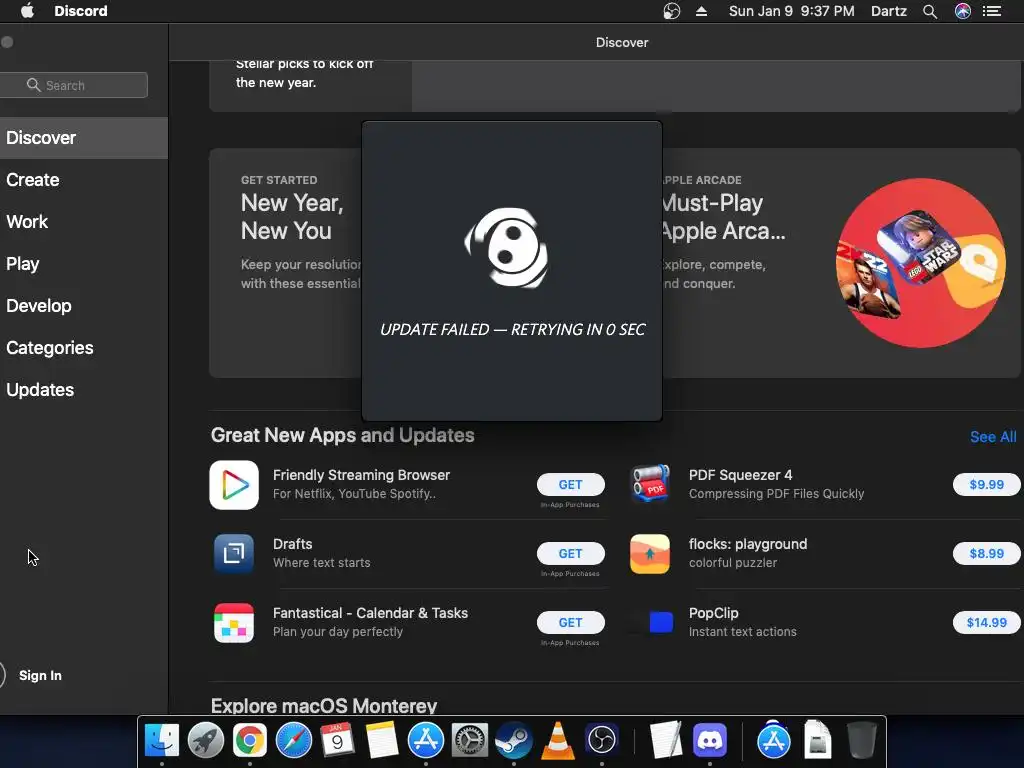Image resolution: width=1024 pixels, height=768 pixels.
Task: Open App Store icon beside Notes in Dock
Action: point(426,740)
